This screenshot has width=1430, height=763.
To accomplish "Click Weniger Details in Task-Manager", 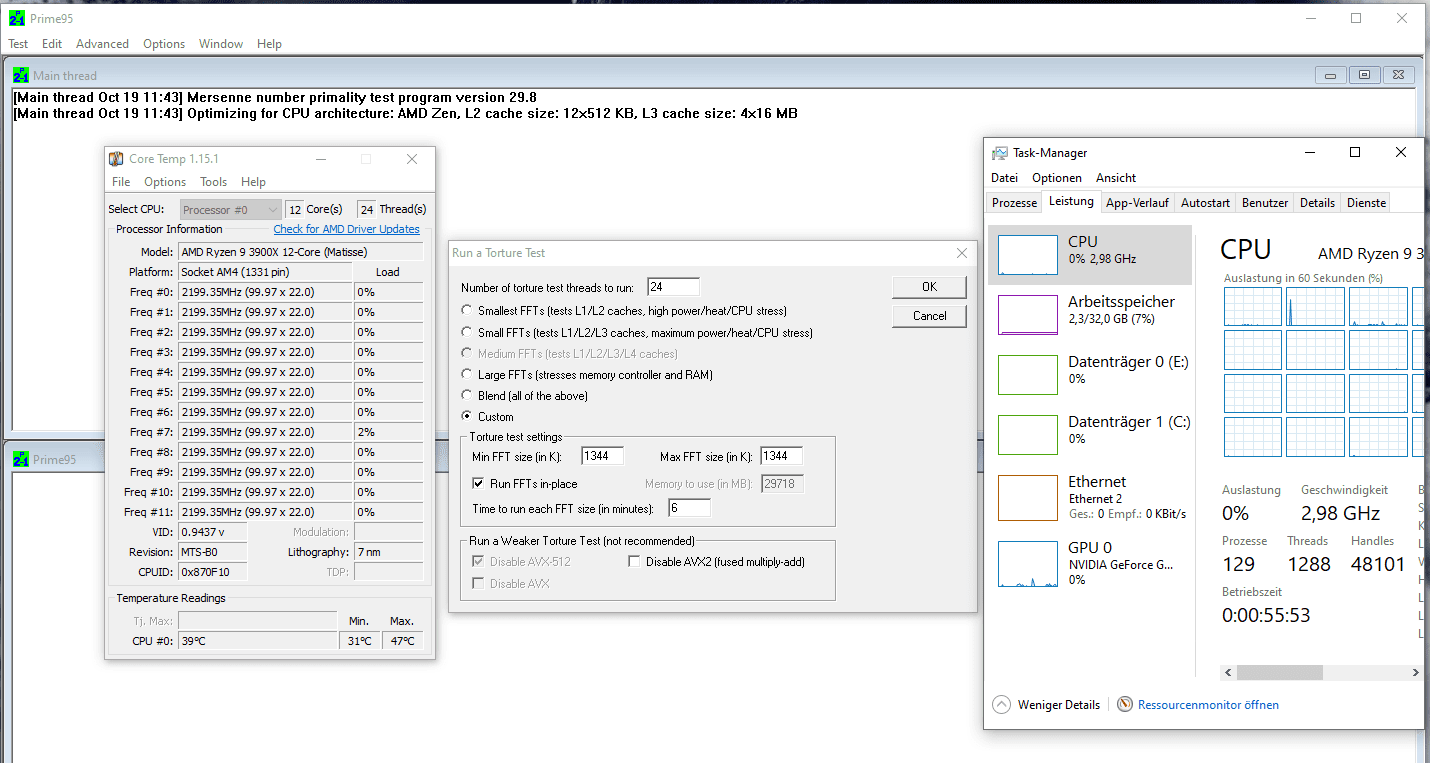I will [x=1058, y=705].
